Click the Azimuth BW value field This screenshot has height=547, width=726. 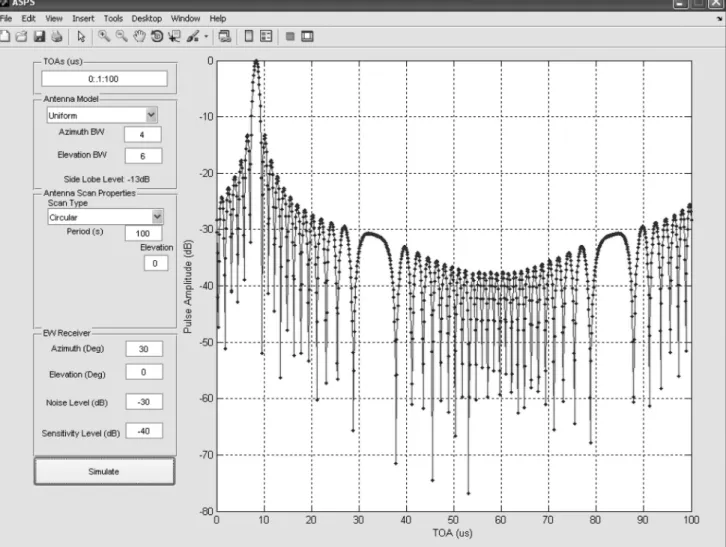click(143, 134)
